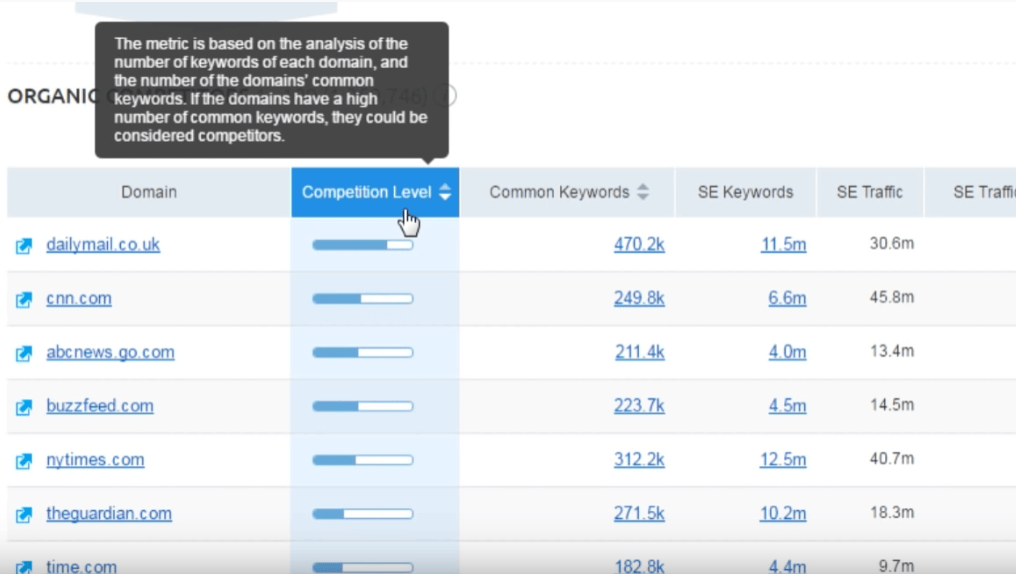
Task: Sort by Common Keywords arrows
Action: point(643,192)
